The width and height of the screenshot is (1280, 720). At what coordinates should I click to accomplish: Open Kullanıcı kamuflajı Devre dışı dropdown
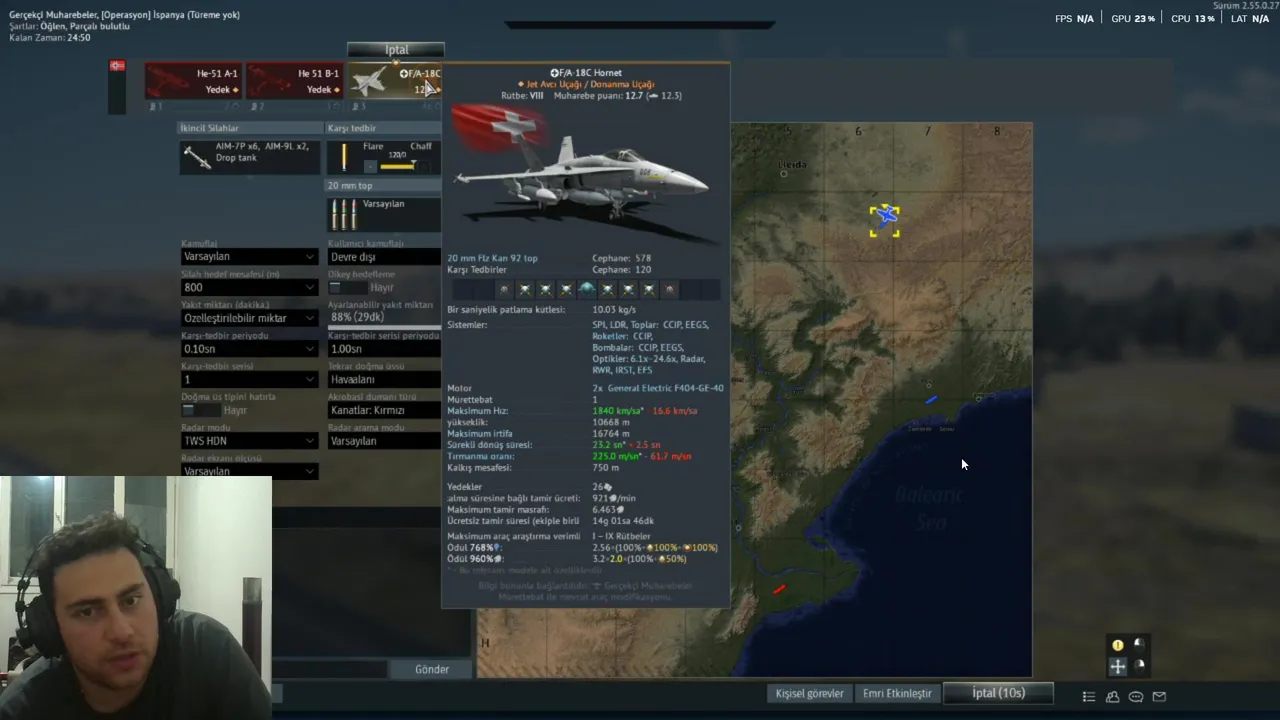384,257
